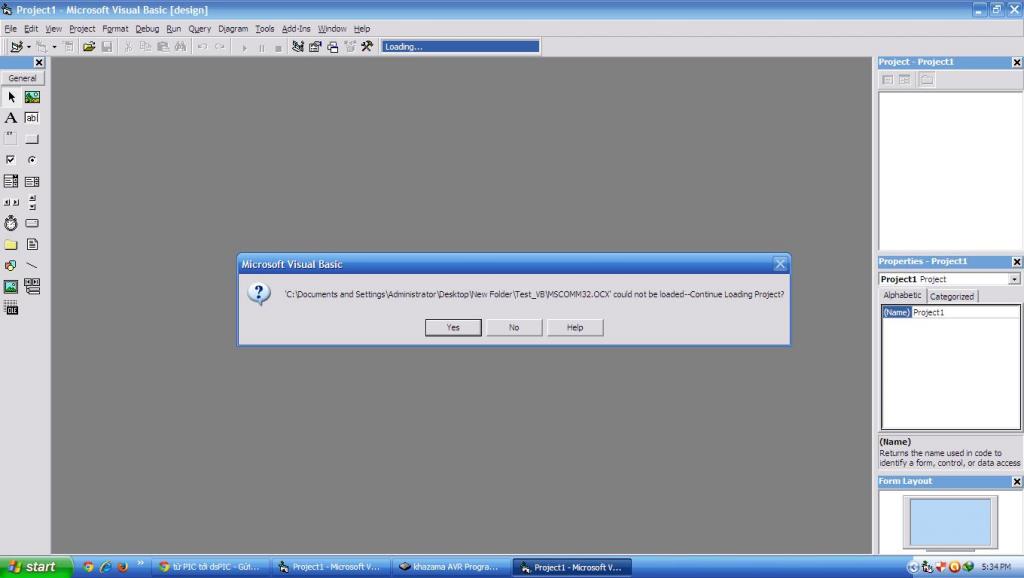The height and width of the screenshot is (578, 1024).
Task: Select the Line control tool
Action: (32, 265)
